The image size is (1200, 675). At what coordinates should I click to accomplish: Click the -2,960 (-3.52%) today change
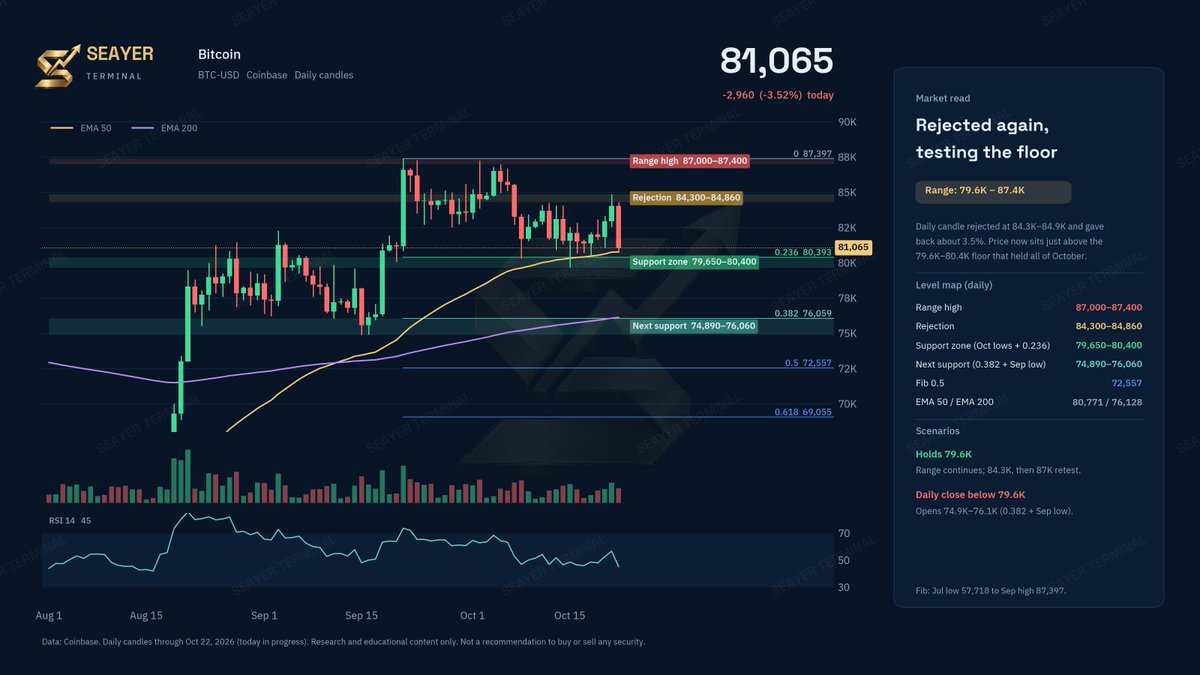tap(777, 95)
